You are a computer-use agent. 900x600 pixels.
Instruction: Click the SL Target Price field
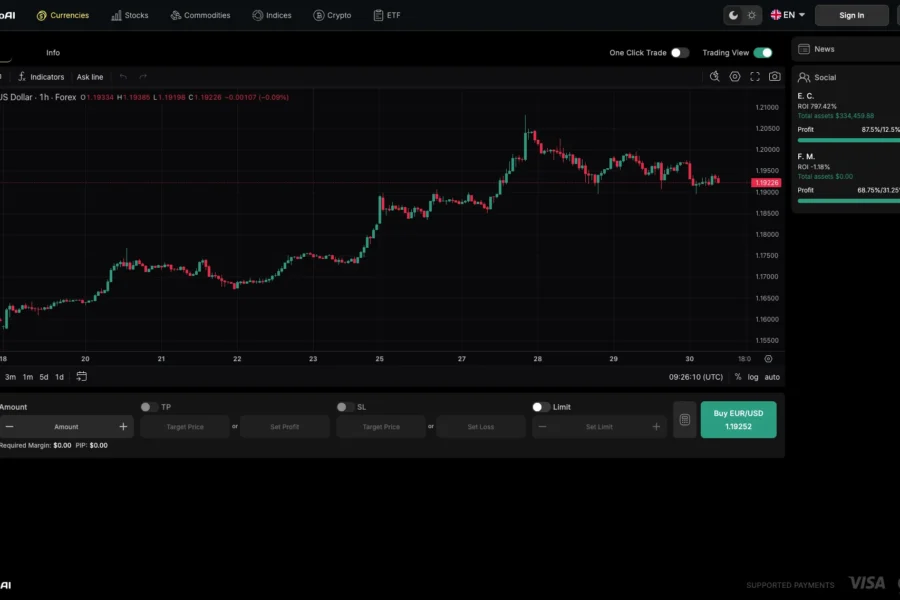point(381,427)
